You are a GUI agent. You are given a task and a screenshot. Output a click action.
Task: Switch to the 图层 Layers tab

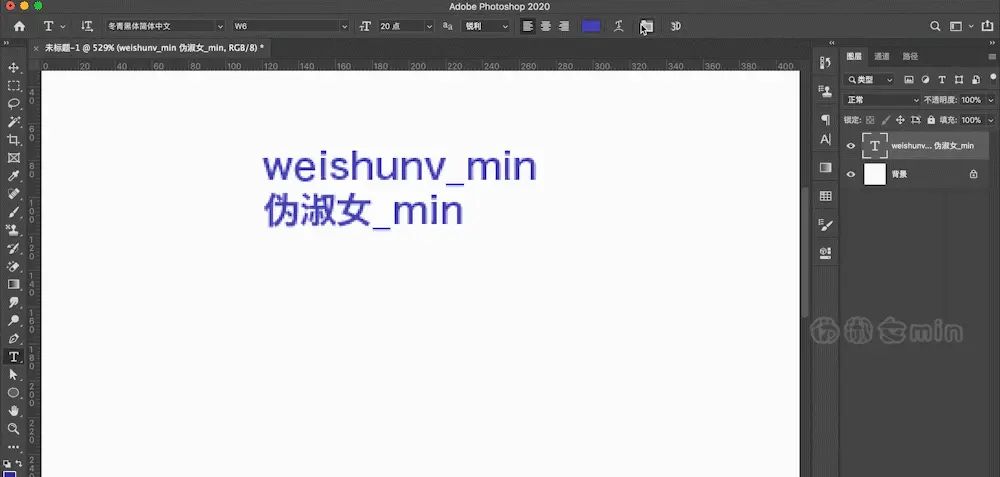[x=854, y=56]
